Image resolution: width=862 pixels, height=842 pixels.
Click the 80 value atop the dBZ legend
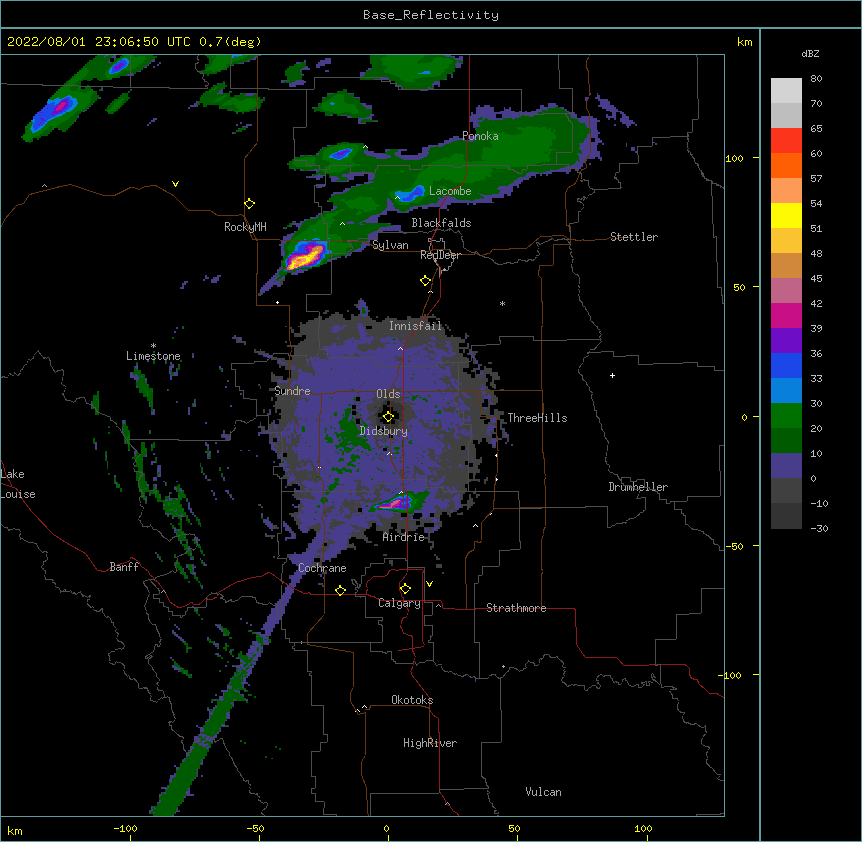tap(816, 79)
